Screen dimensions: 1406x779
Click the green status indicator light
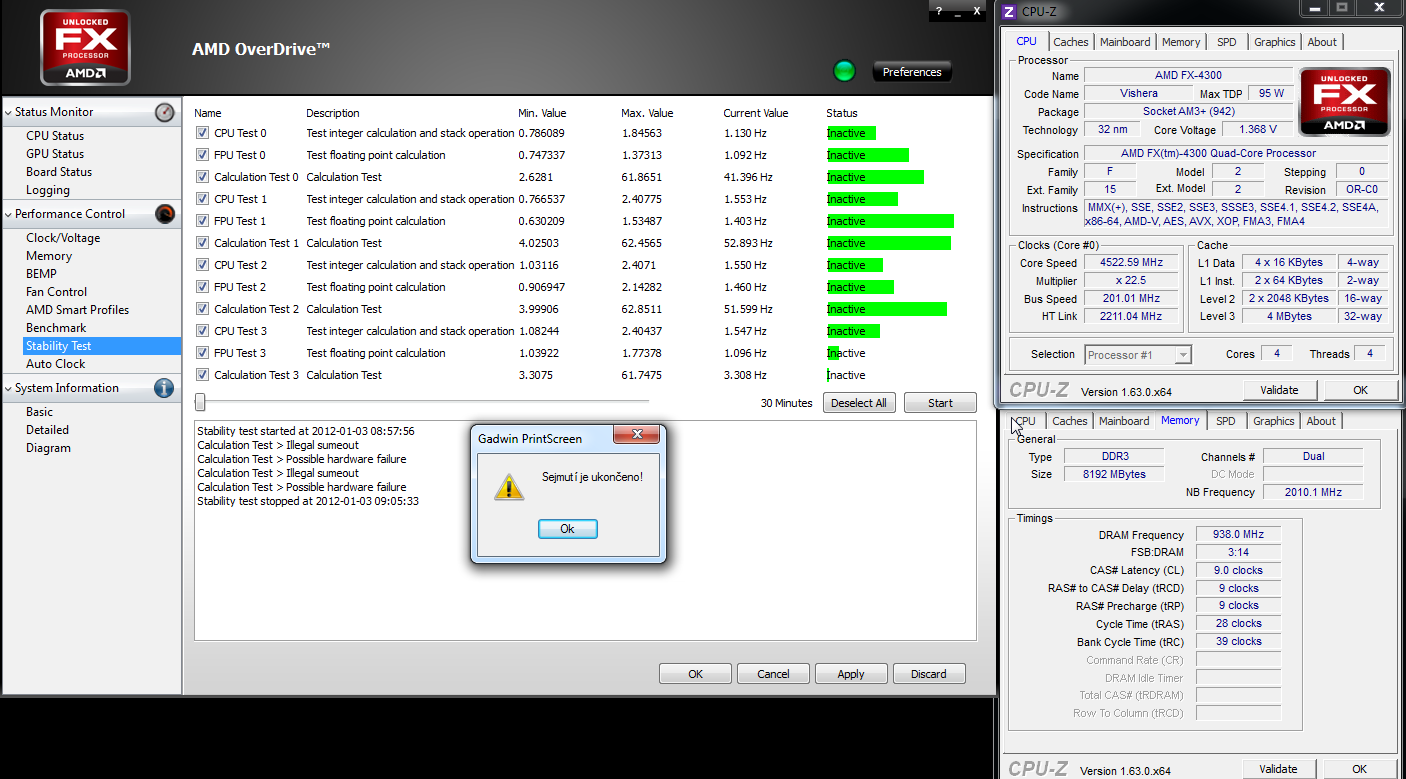(845, 71)
